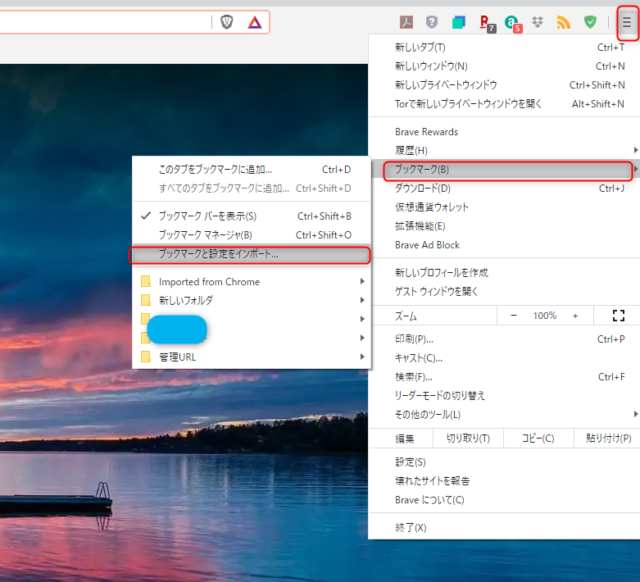Click the Brave Shields lion icon
This screenshot has height=582, width=640.
click(226, 22)
